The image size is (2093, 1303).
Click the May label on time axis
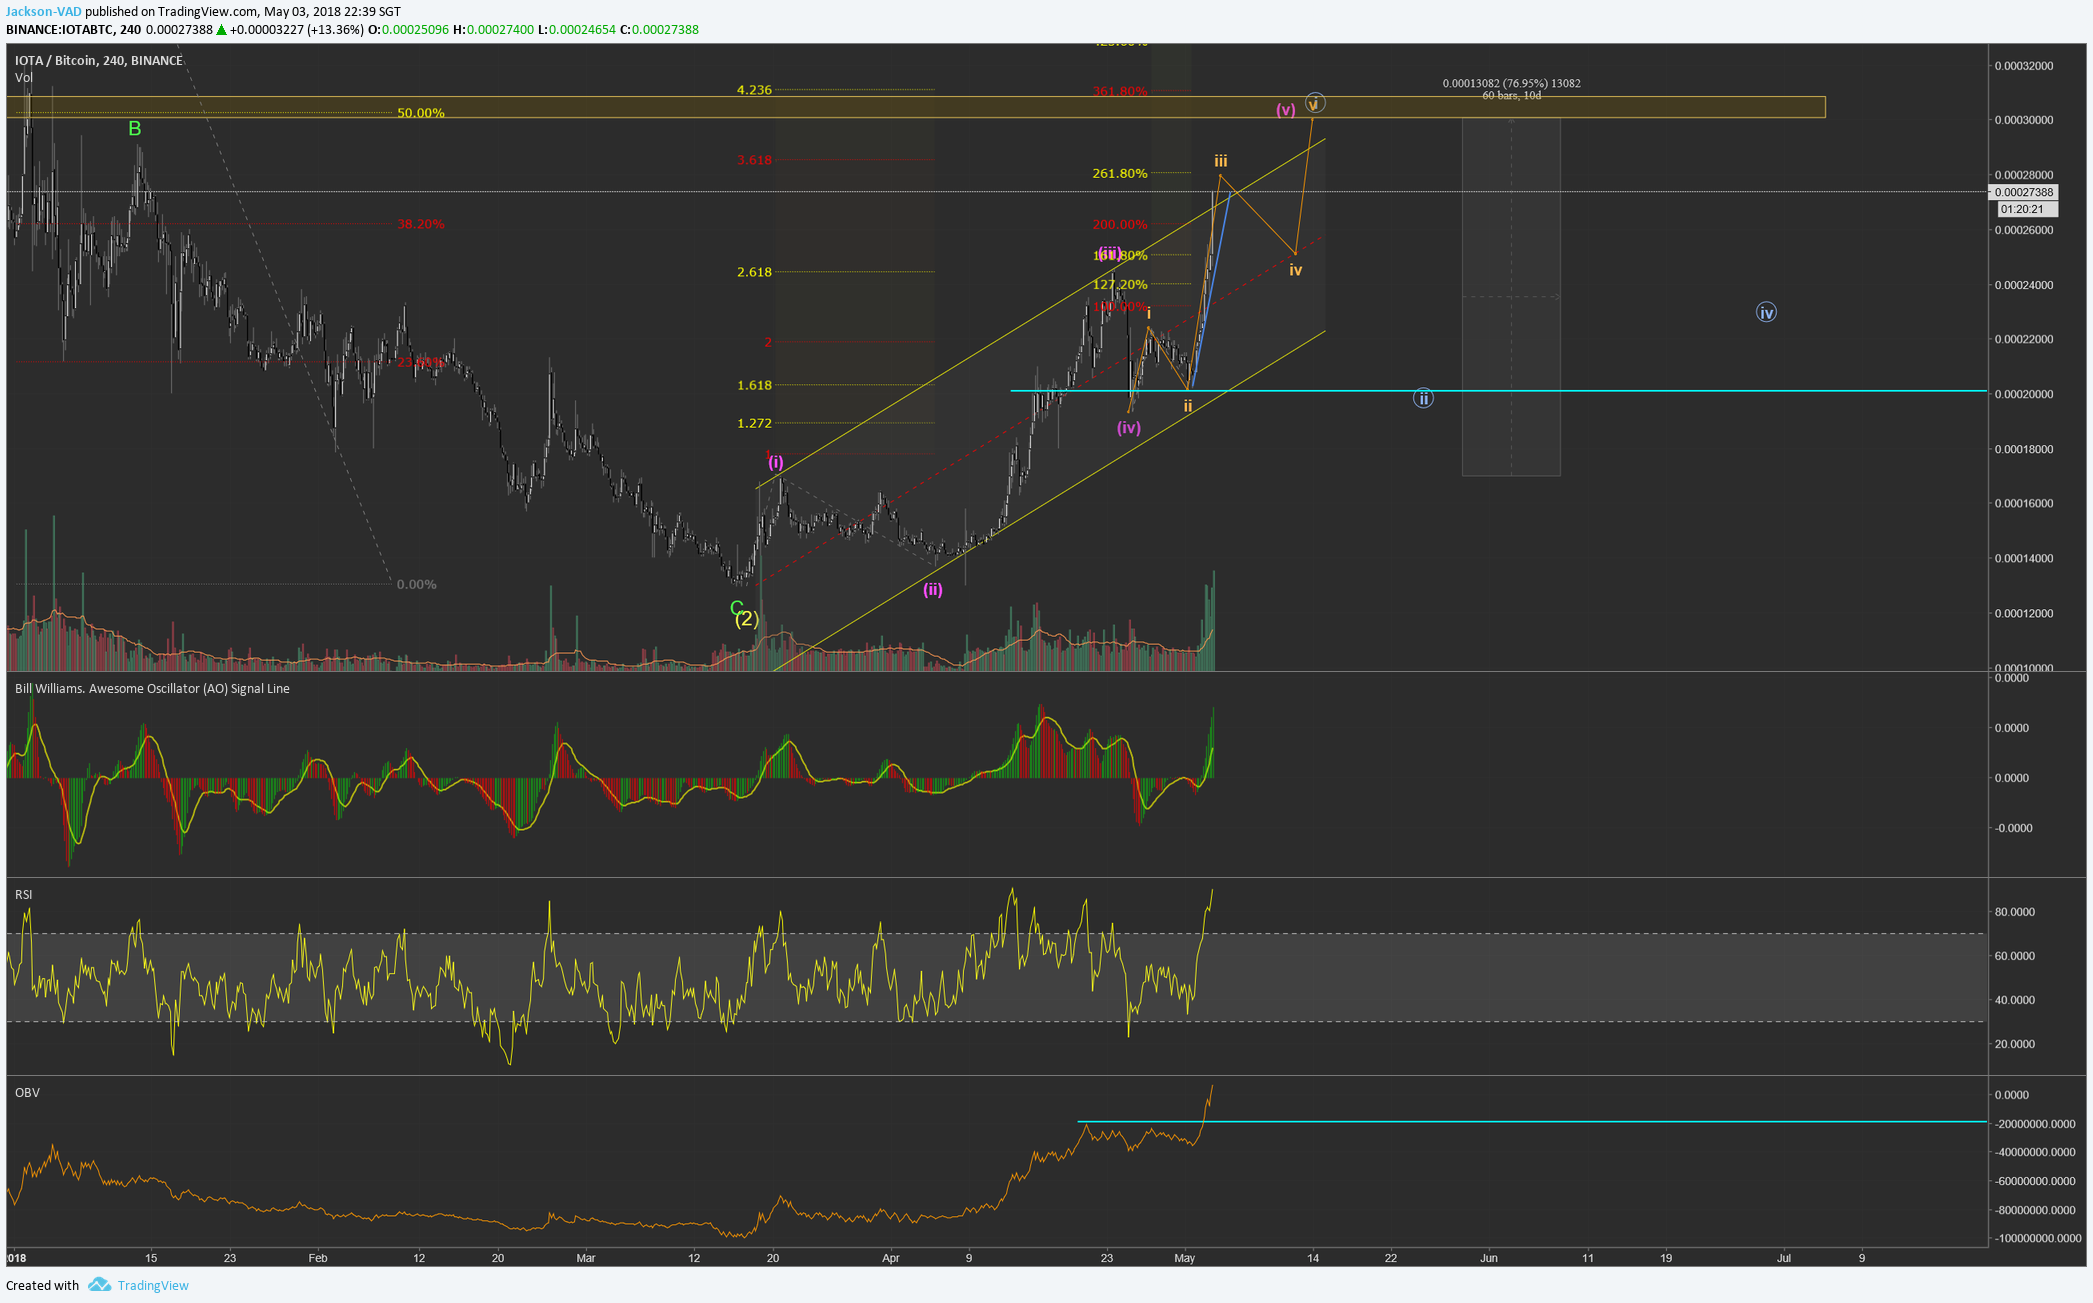click(x=1184, y=1258)
